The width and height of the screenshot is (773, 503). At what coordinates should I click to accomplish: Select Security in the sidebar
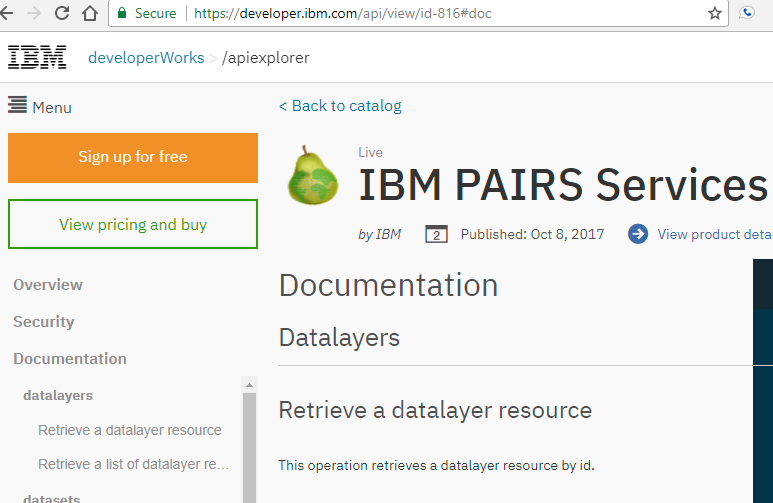point(43,322)
